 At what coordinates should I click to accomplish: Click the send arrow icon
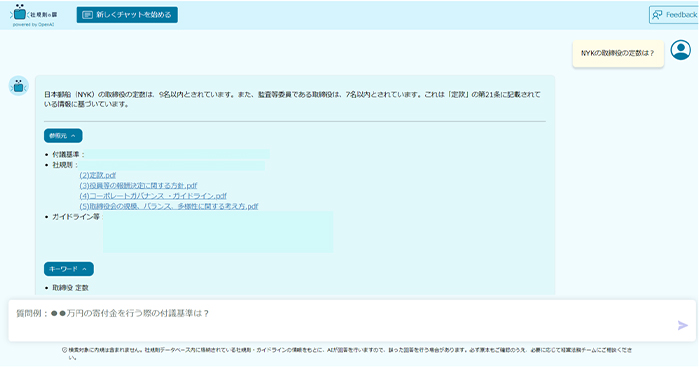coord(683,326)
